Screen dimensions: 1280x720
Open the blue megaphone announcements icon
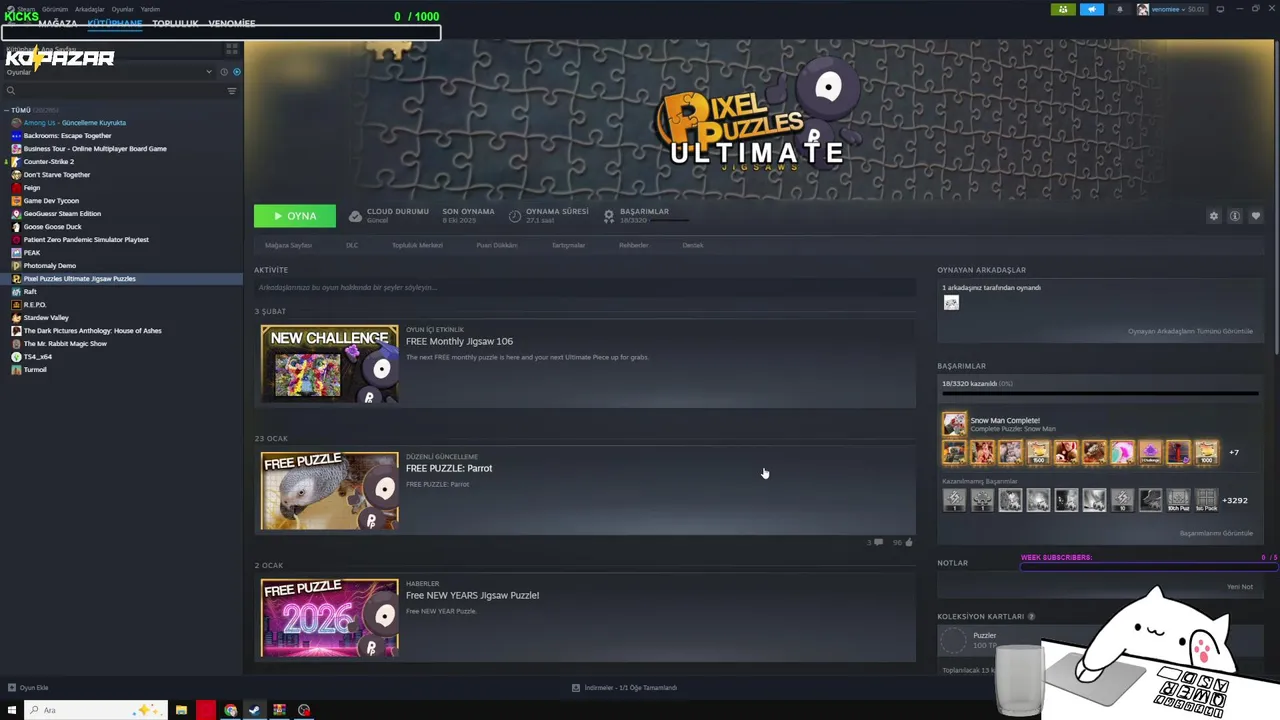1092,9
